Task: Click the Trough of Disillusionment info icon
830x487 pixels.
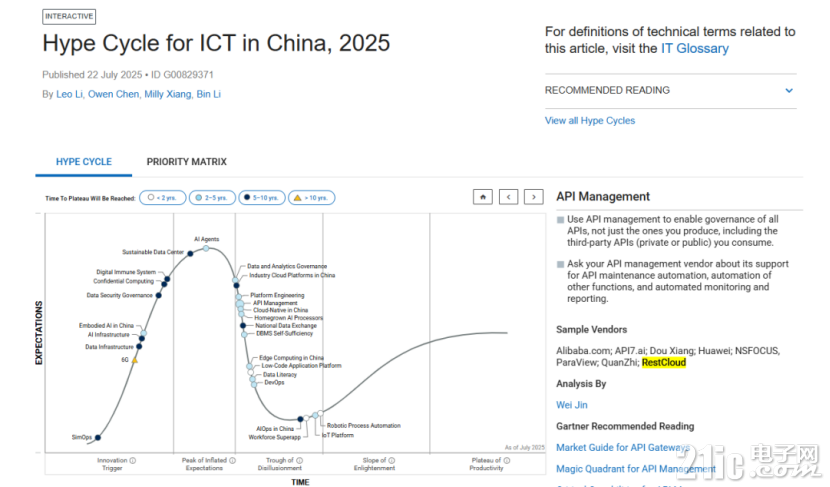Action: point(300,461)
